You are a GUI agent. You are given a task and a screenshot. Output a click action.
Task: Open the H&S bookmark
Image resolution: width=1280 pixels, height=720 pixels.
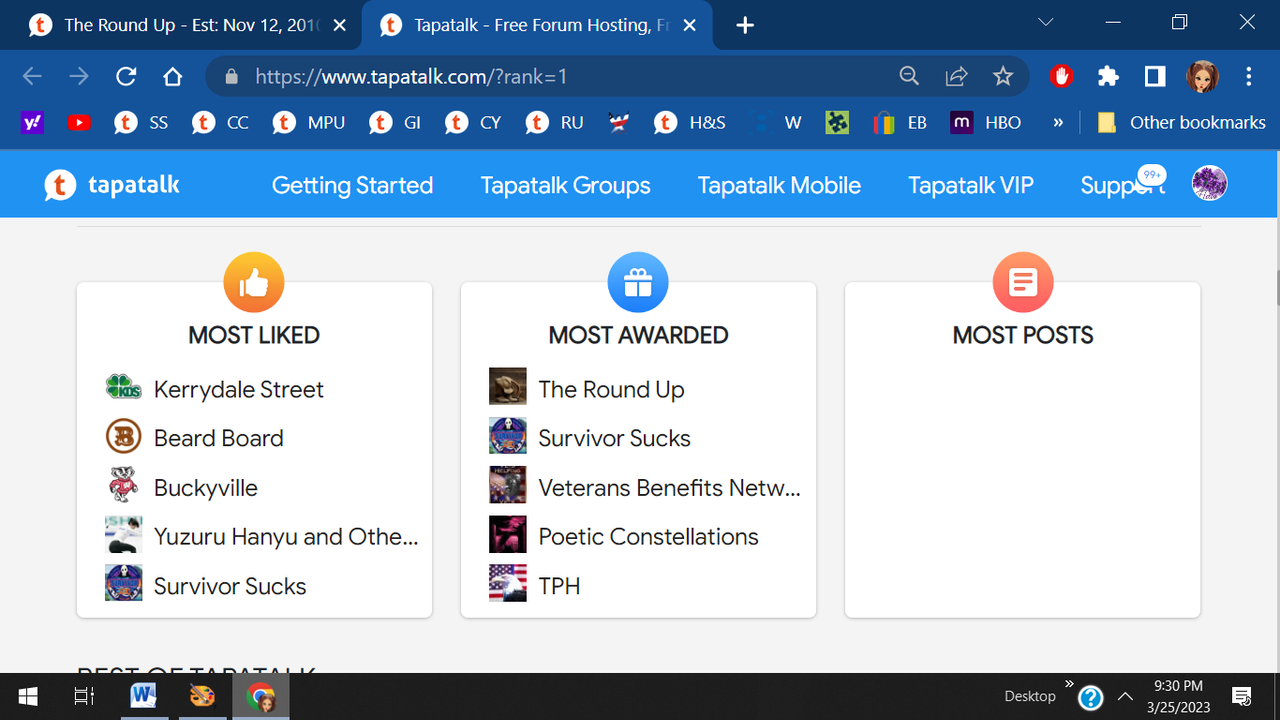(690, 123)
